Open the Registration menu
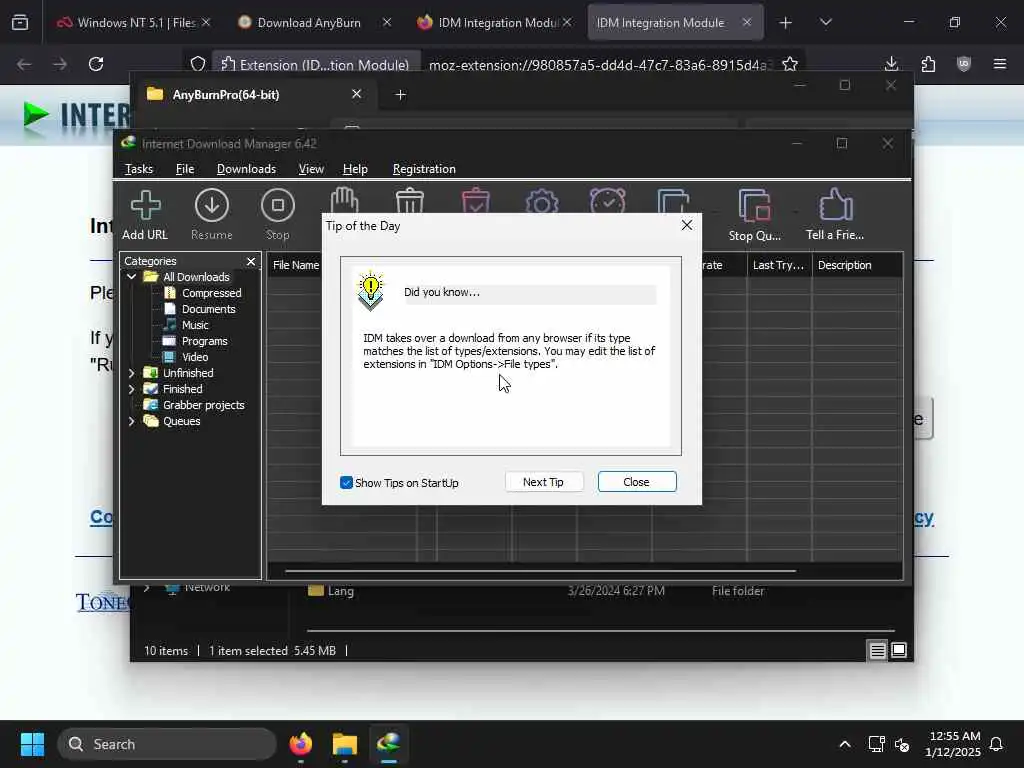The height and width of the screenshot is (768, 1024). coord(424,168)
